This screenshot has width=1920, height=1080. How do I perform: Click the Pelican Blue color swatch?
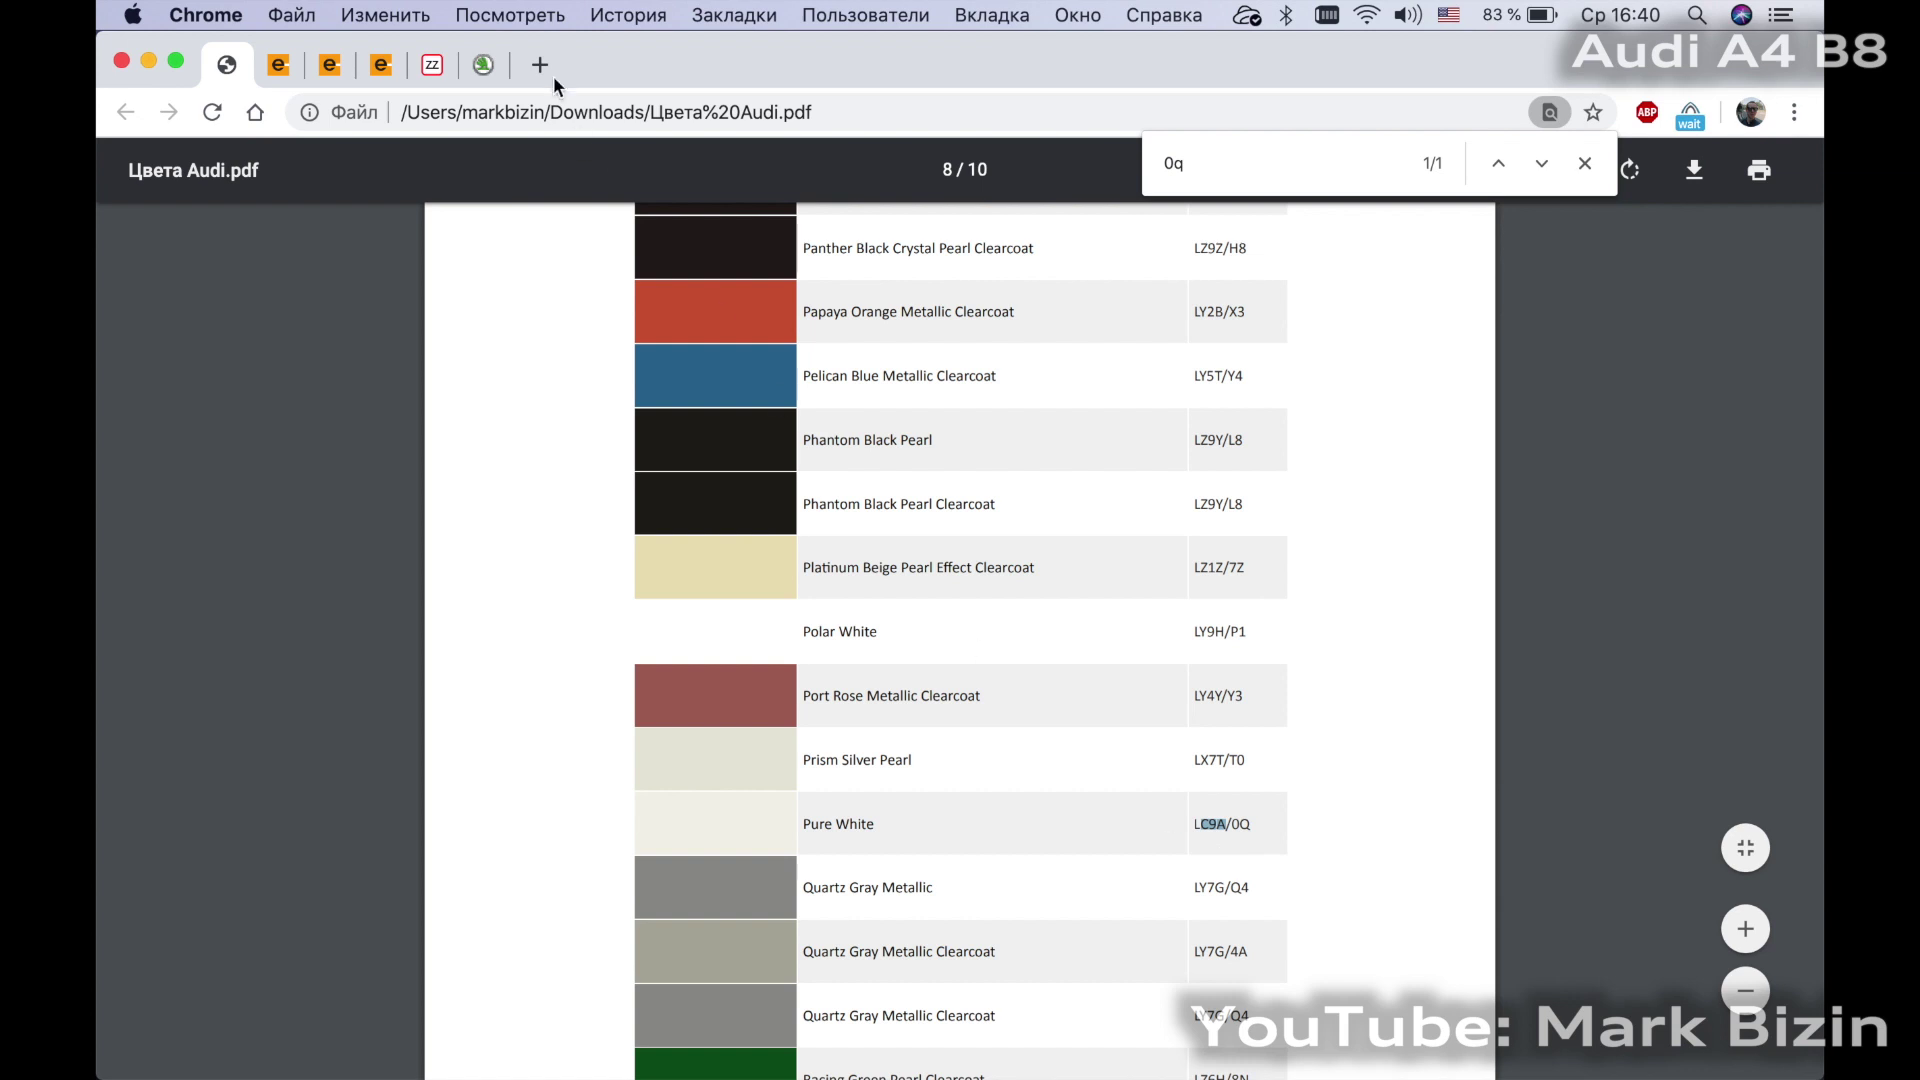(x=715, y=376)
